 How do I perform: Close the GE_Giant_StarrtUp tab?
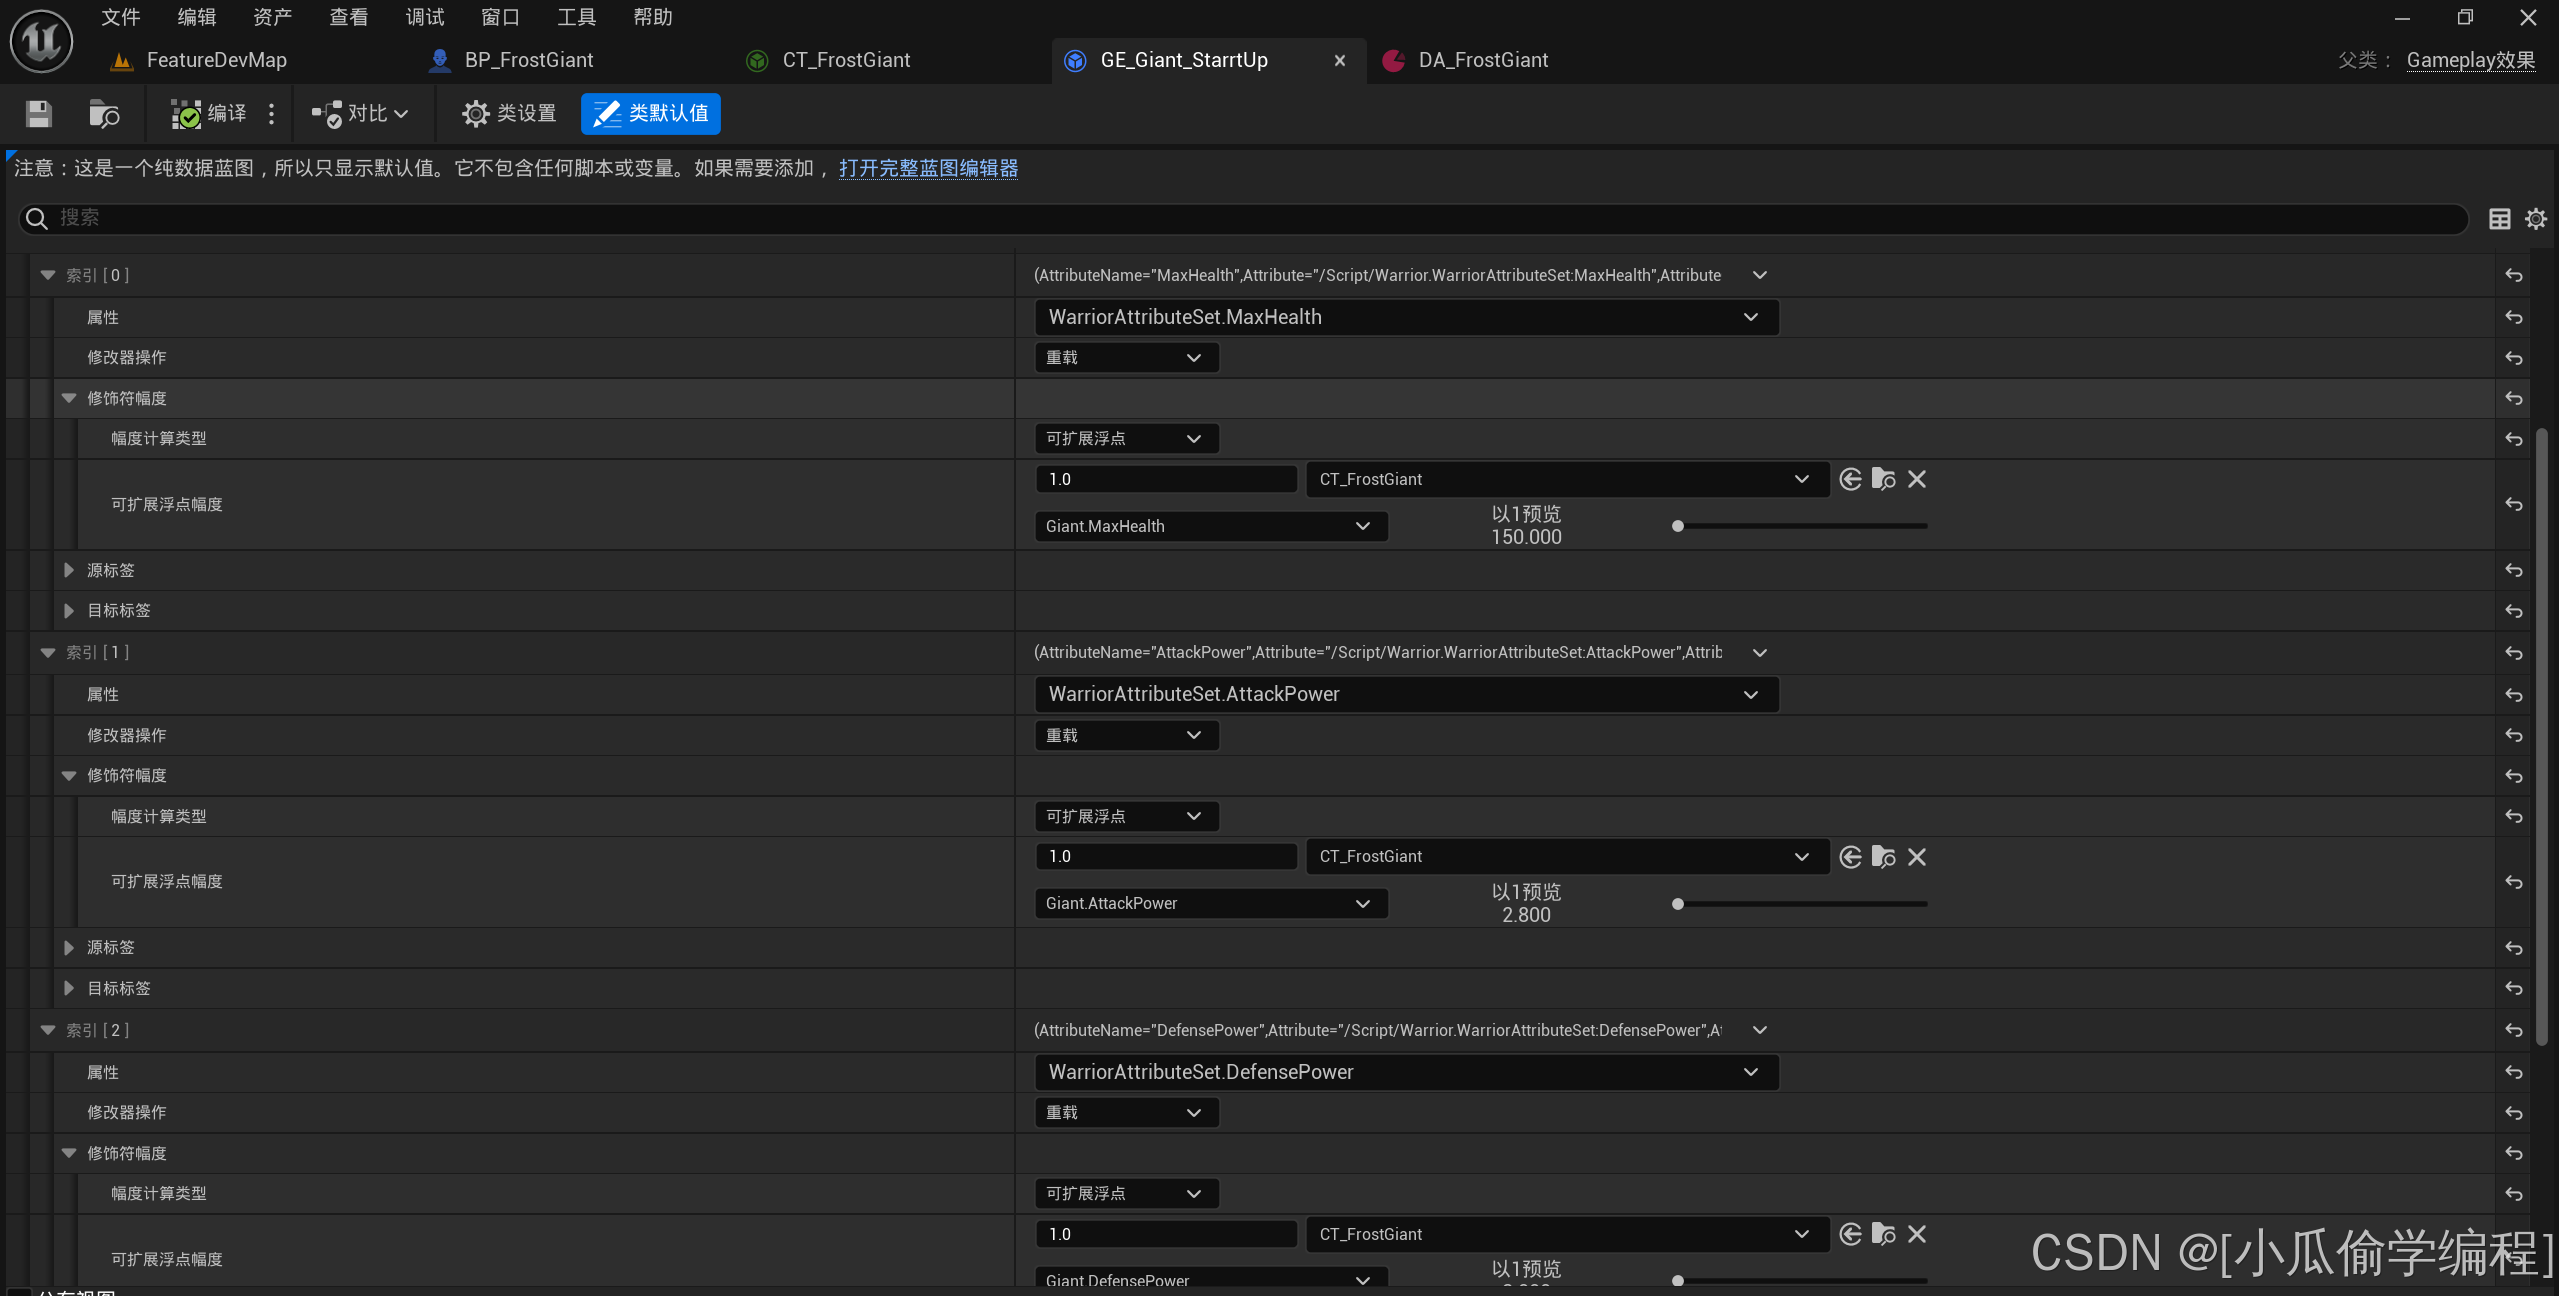pyautogui.click(x=1339, y=60)
